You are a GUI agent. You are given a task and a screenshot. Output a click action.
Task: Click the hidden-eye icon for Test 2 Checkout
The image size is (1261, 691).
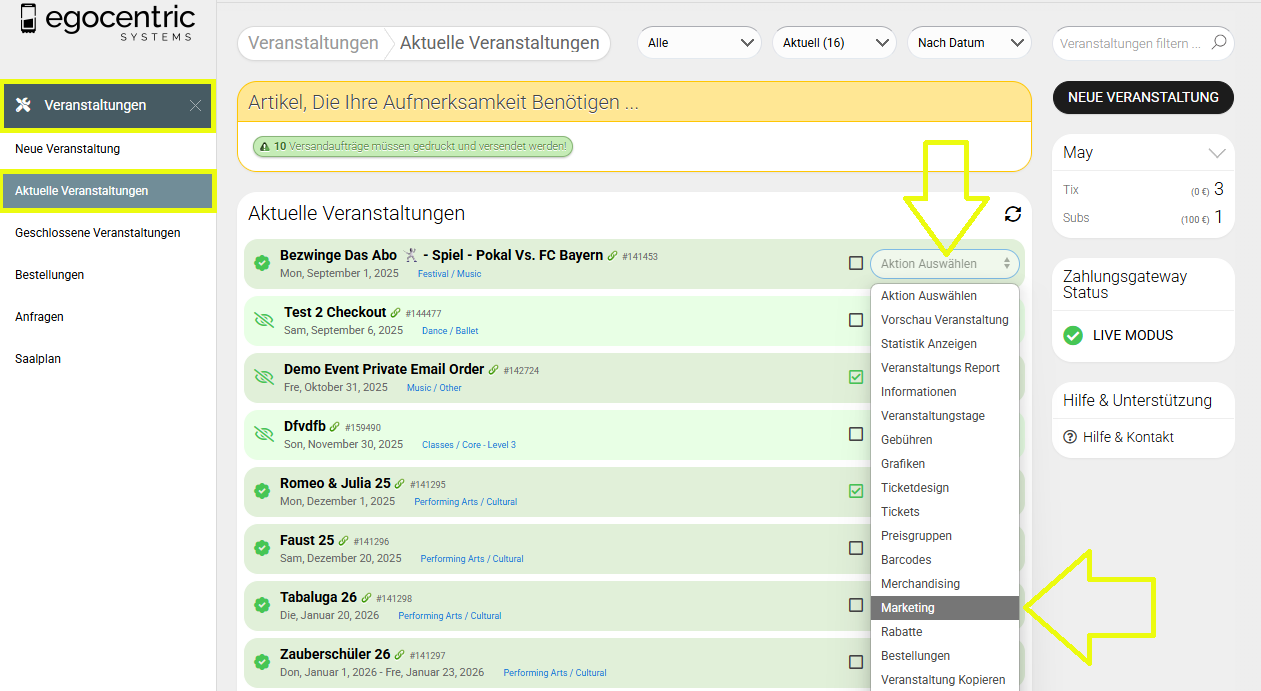pyautogui.click(x=264, y=320)
